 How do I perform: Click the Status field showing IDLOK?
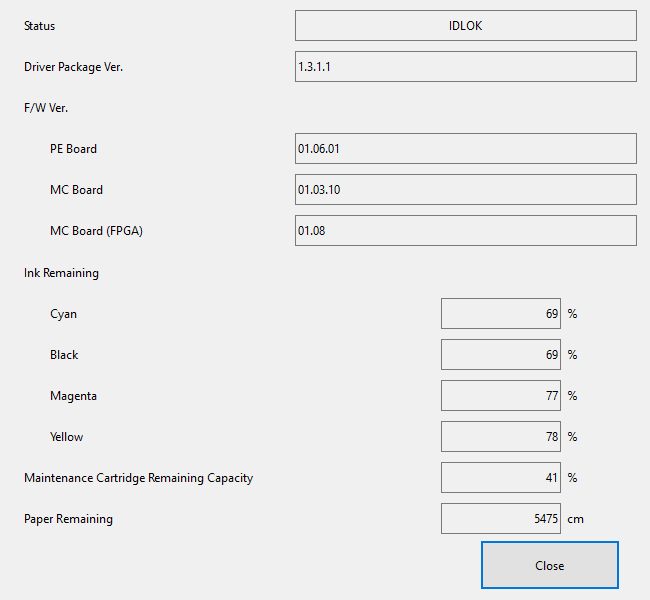[x=465, y=26]
